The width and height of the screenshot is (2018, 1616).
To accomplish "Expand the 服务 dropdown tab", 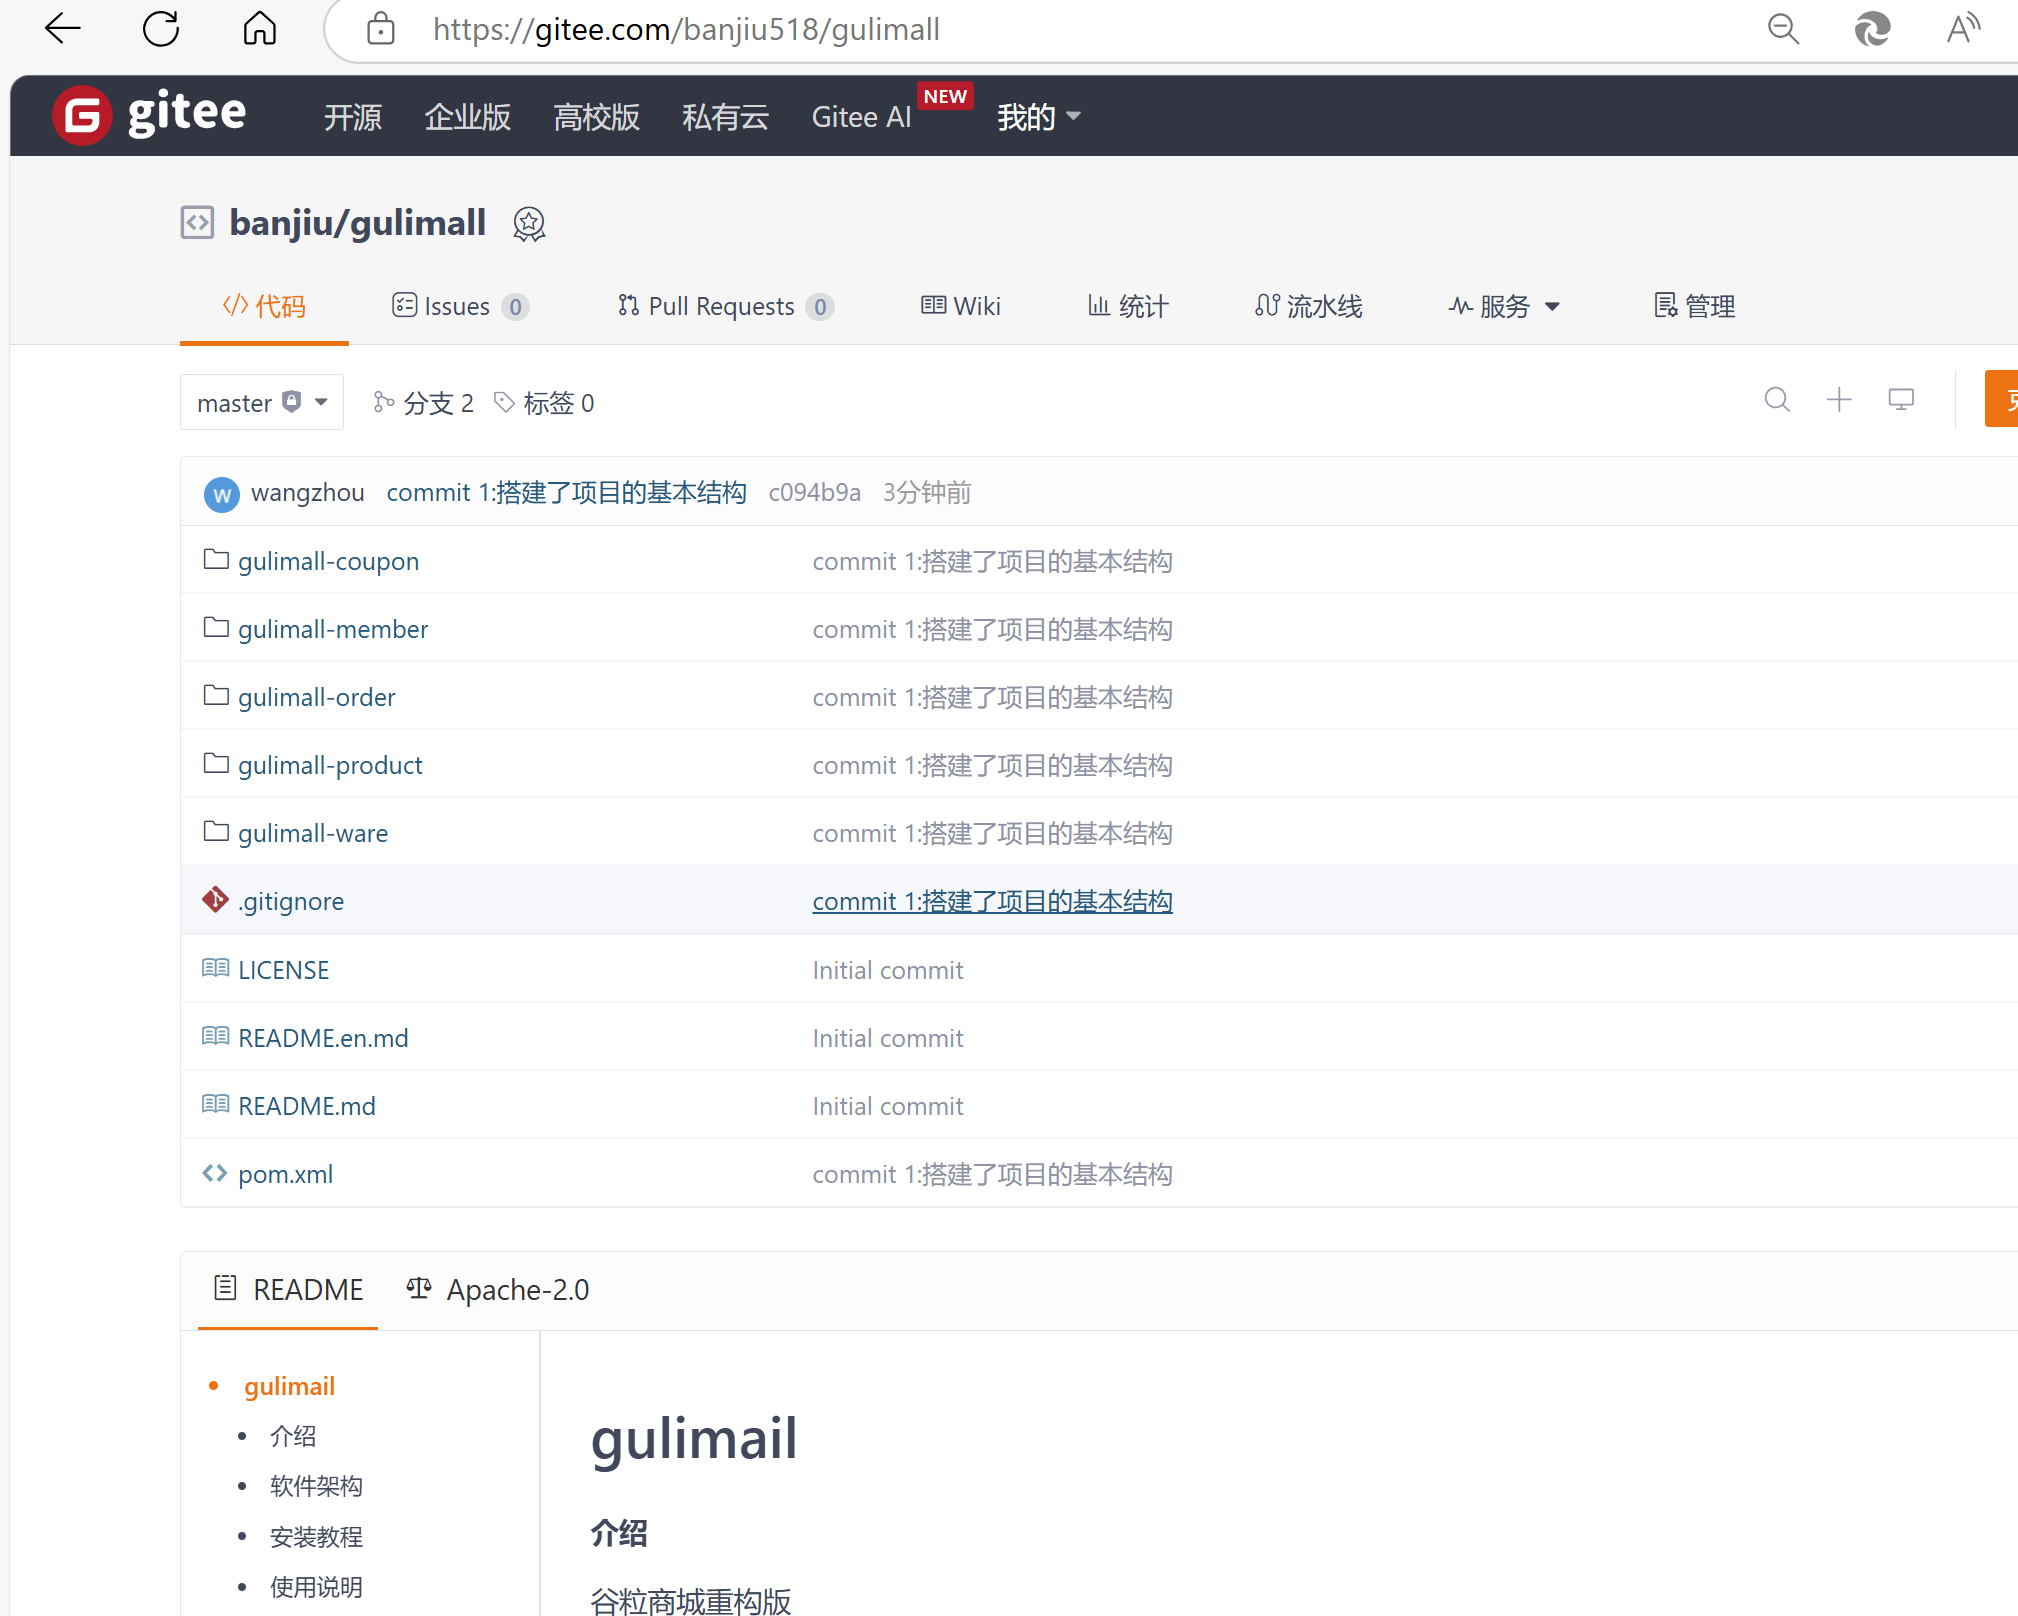I will (x=1504, y=306).
